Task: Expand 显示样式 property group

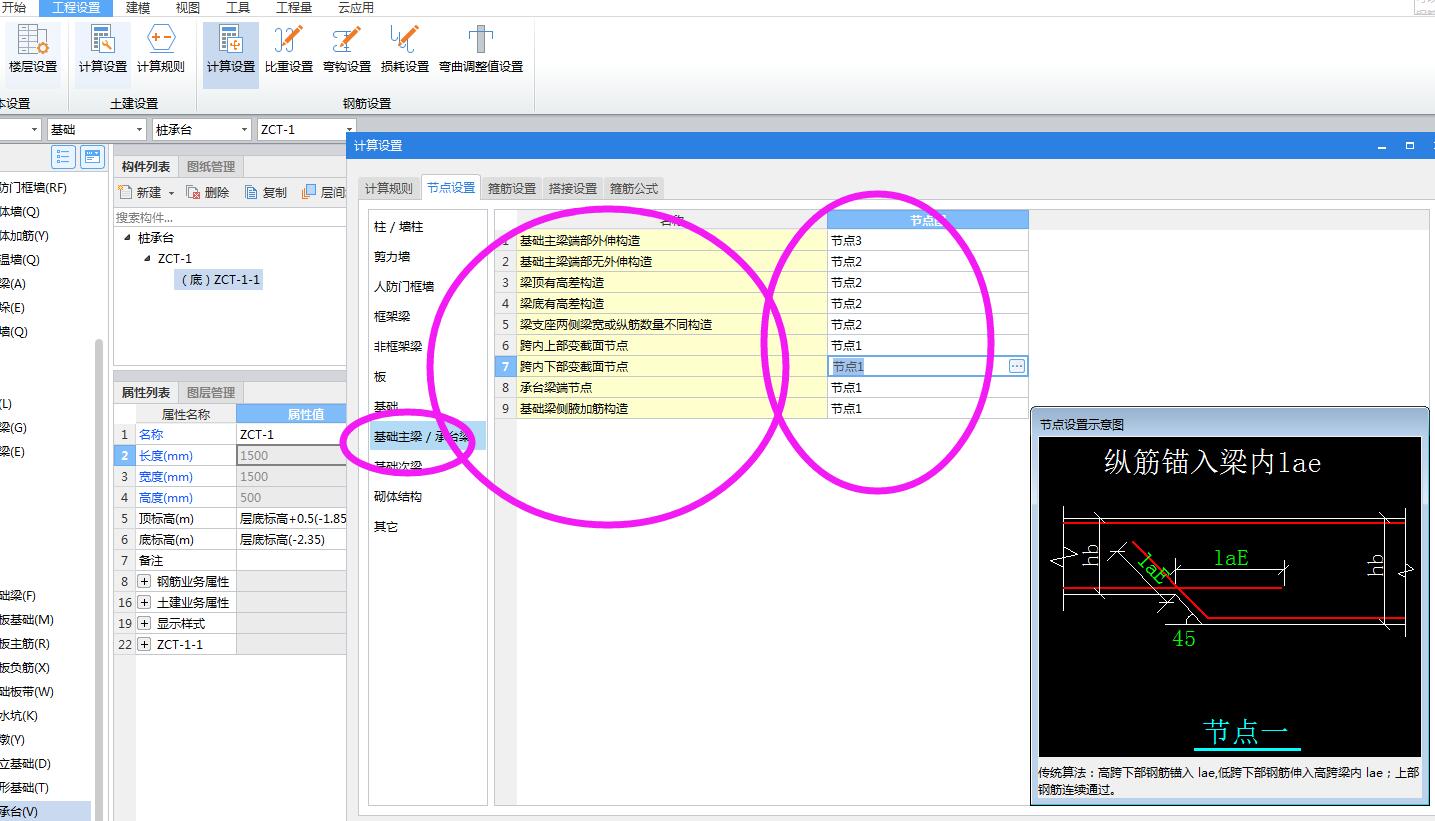Action: pyautogui.click(x=144, y=623)
